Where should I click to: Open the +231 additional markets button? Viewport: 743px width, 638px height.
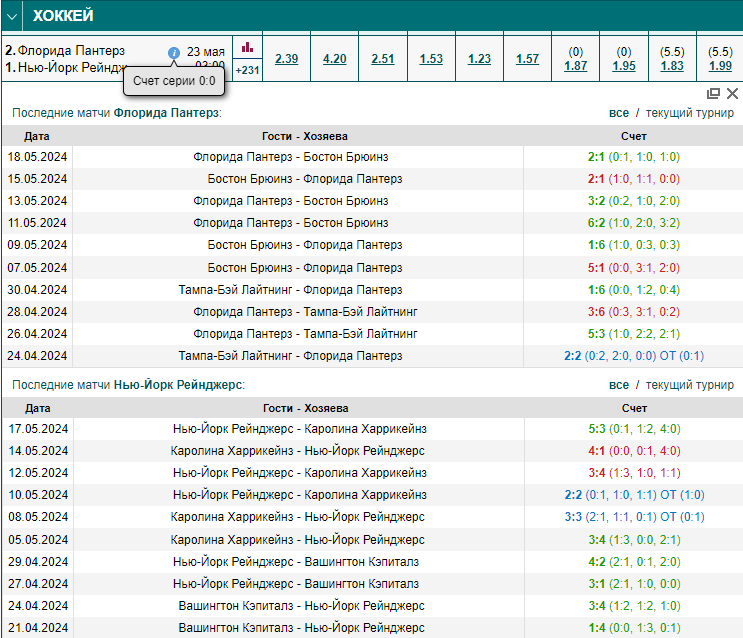247,70
